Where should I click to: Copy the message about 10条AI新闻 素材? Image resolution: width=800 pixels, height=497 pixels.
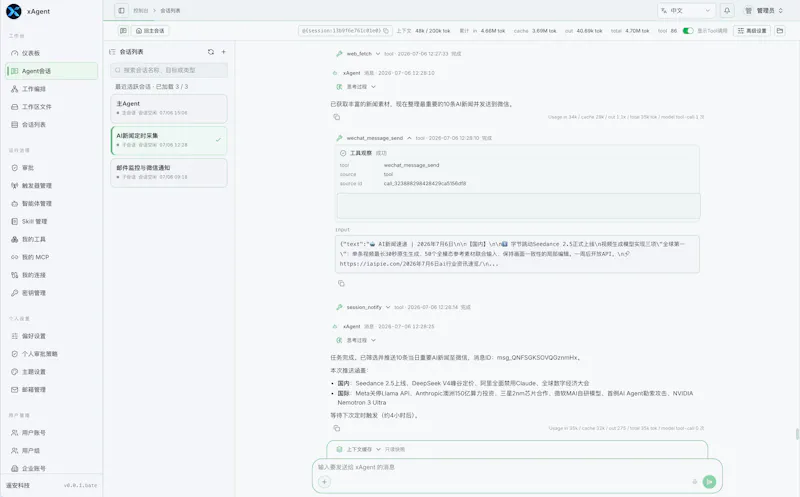point(337,117)
